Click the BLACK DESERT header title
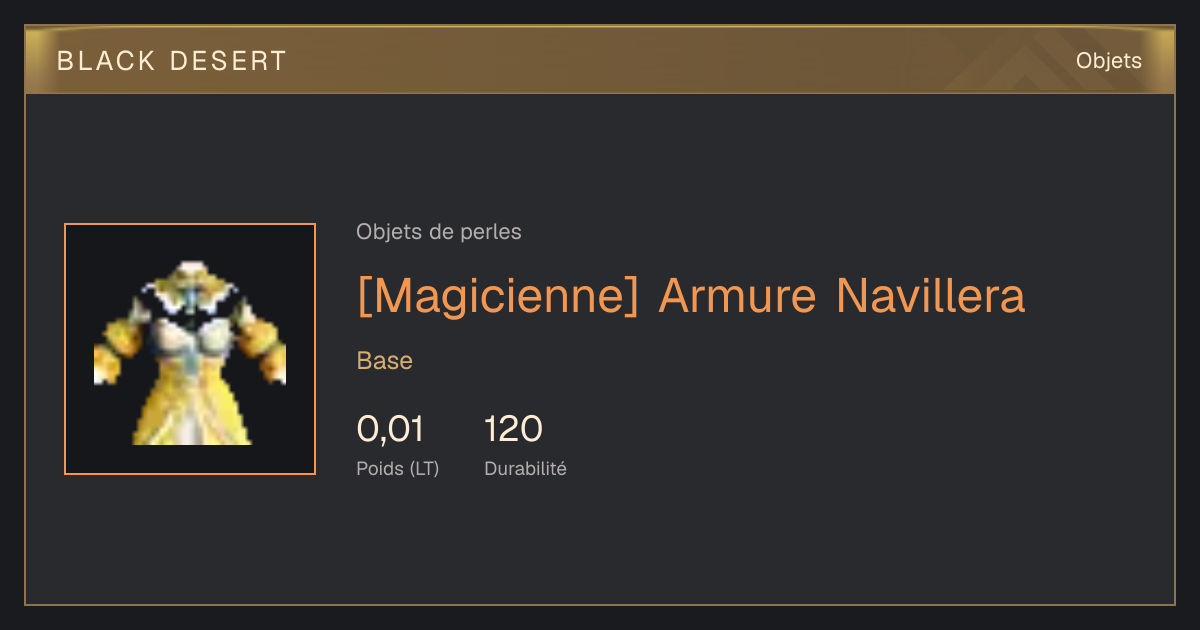Screen dimensions: 1200x630 click(172, 61)
